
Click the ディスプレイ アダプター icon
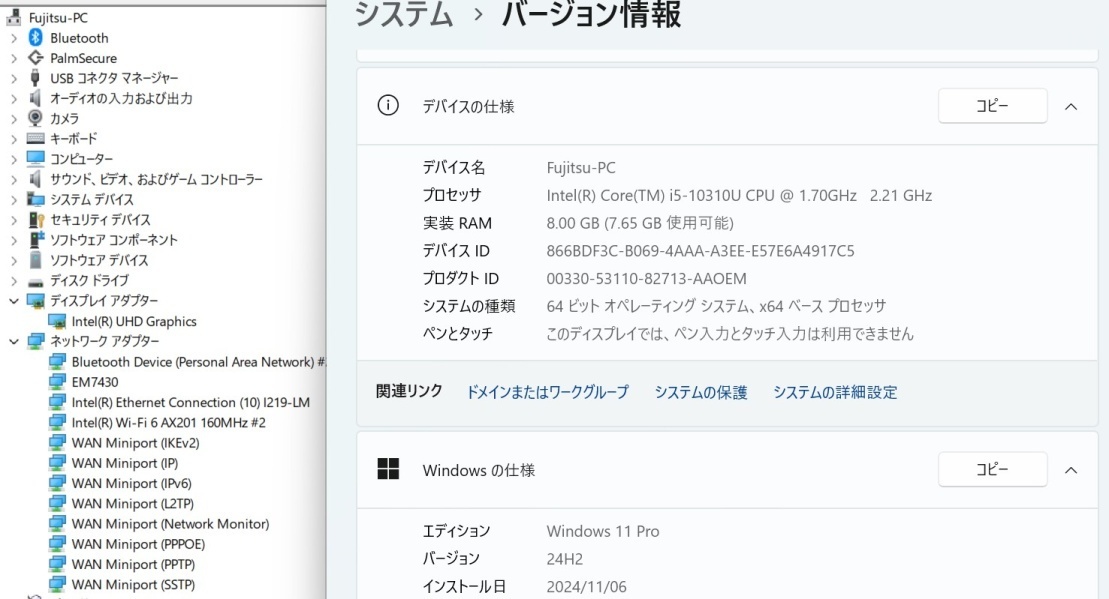(x=35, y=301)
